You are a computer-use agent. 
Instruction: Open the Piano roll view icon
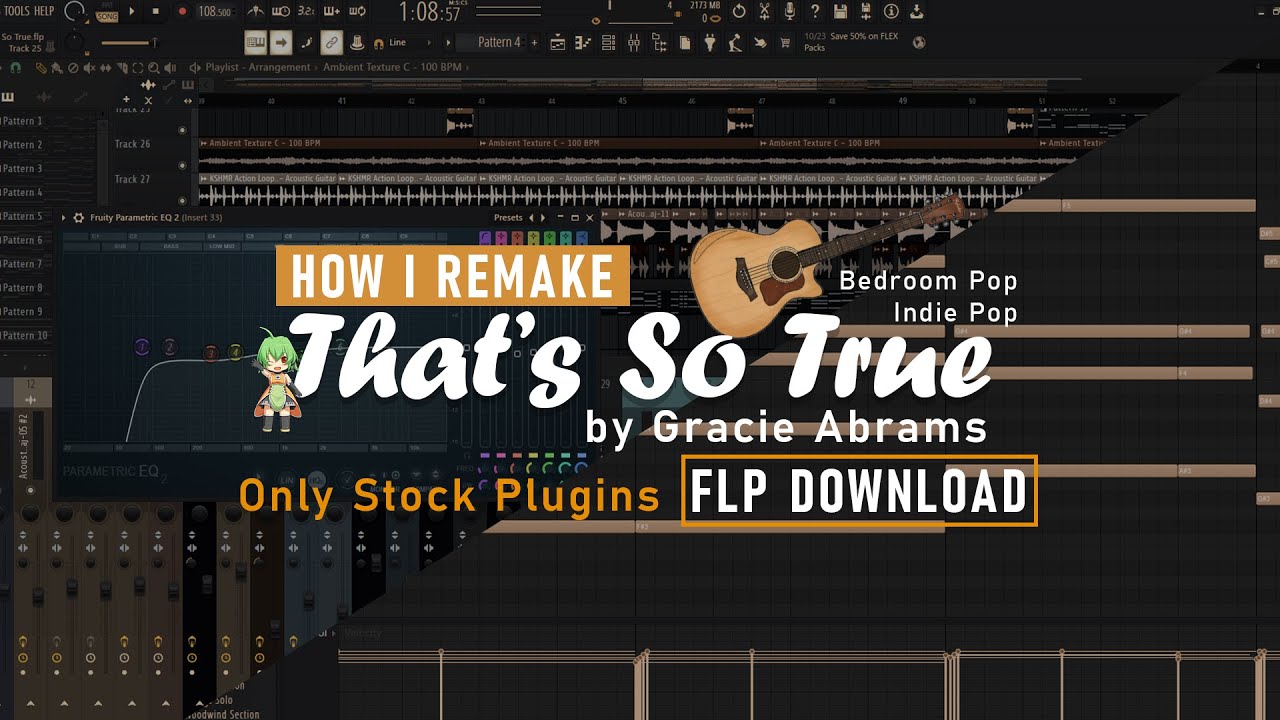click(x=583, y=43)
